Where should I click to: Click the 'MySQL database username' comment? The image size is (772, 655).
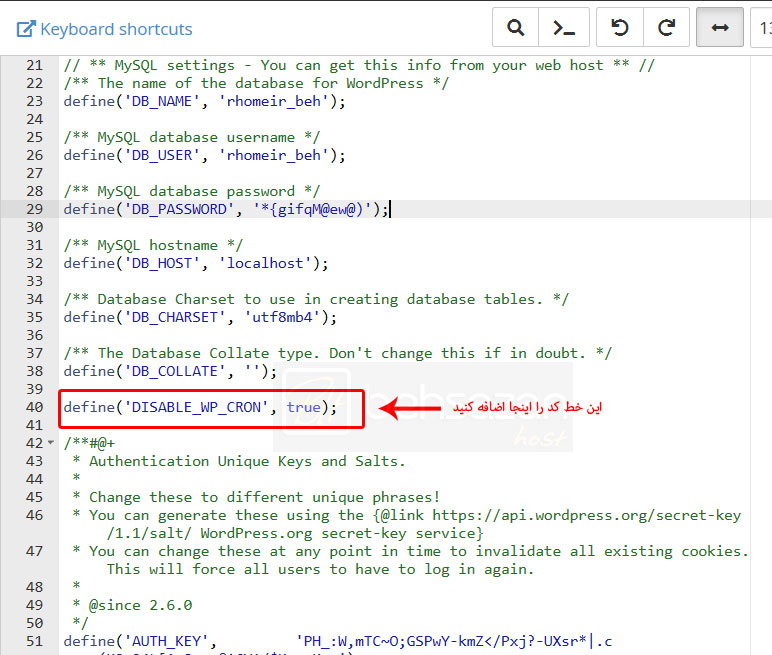192,137
